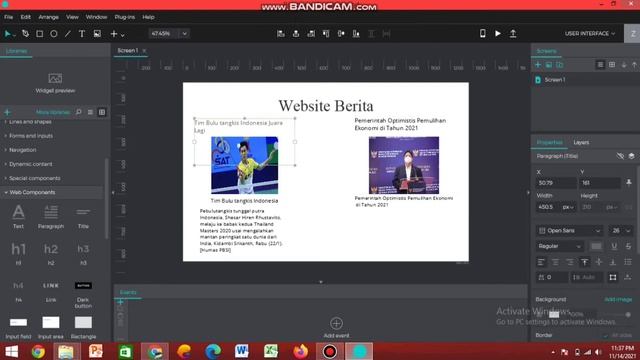Click the third alignment icon in toolbar
Viewport: 640px width, 360px height.
pos(311,34)
